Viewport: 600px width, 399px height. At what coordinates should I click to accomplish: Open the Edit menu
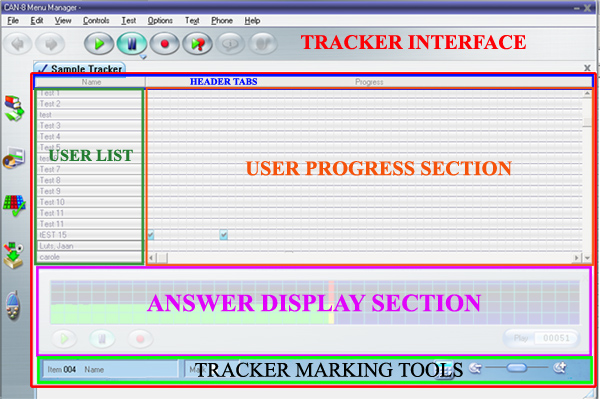(36, 21)
